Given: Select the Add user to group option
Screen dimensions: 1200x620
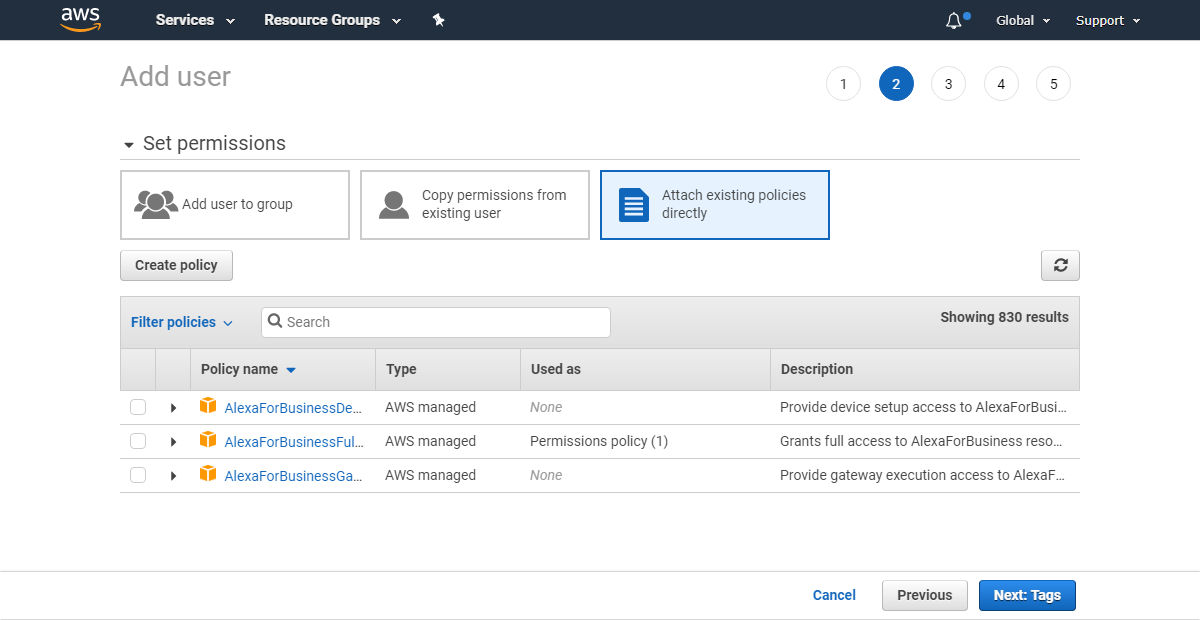Looking at the screenshot, I should 235,205.
